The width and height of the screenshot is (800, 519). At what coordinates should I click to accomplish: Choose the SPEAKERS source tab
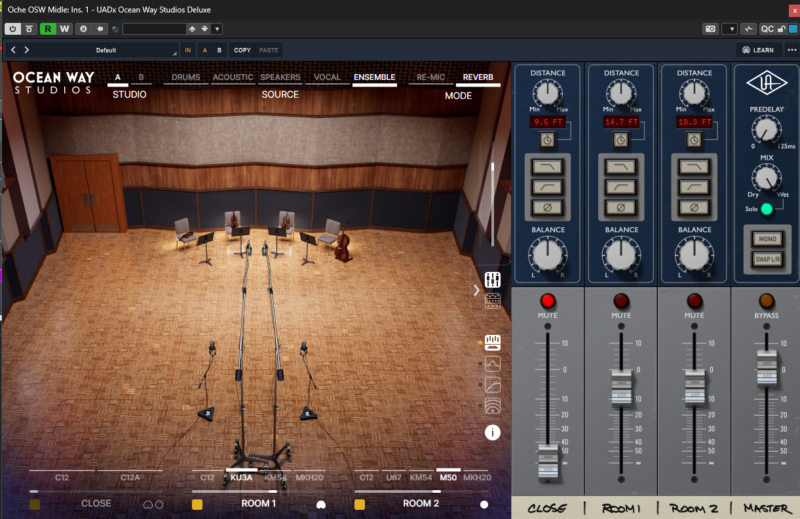tap(280, 78)
